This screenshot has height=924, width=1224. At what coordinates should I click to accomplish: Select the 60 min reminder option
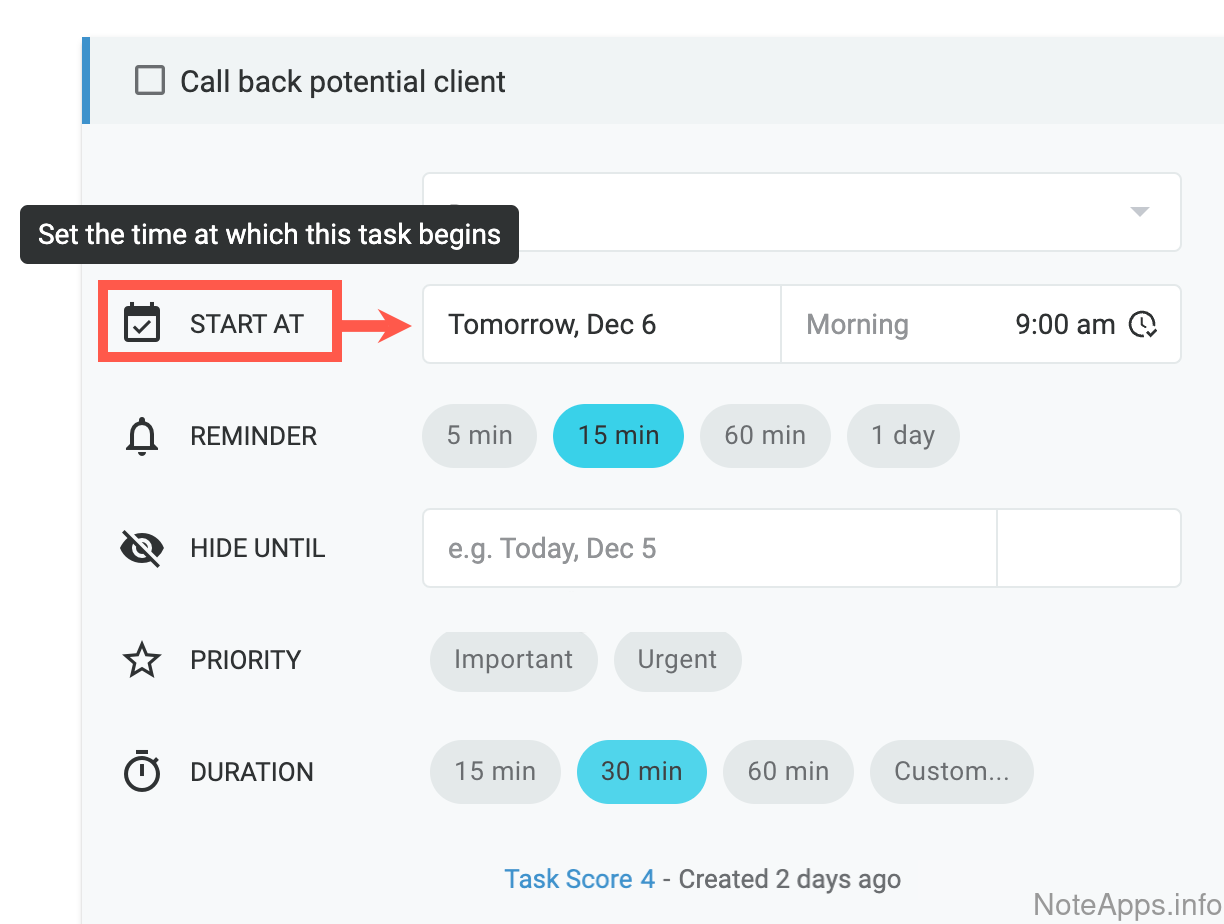tap(765, 436)
